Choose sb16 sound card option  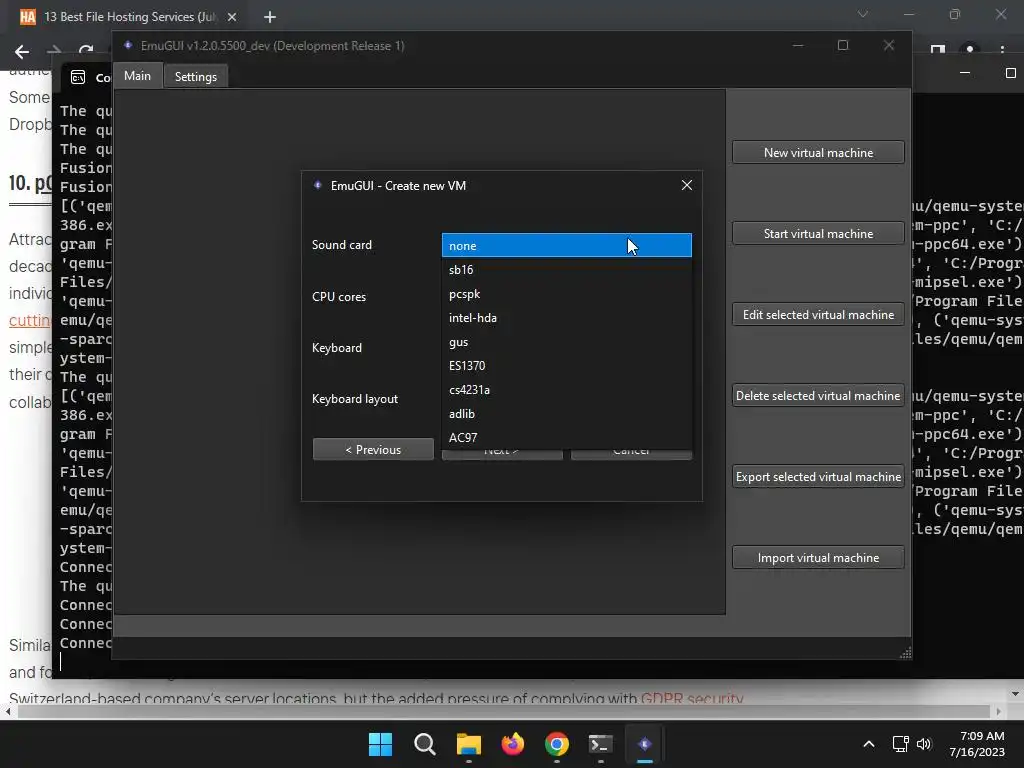566,270
